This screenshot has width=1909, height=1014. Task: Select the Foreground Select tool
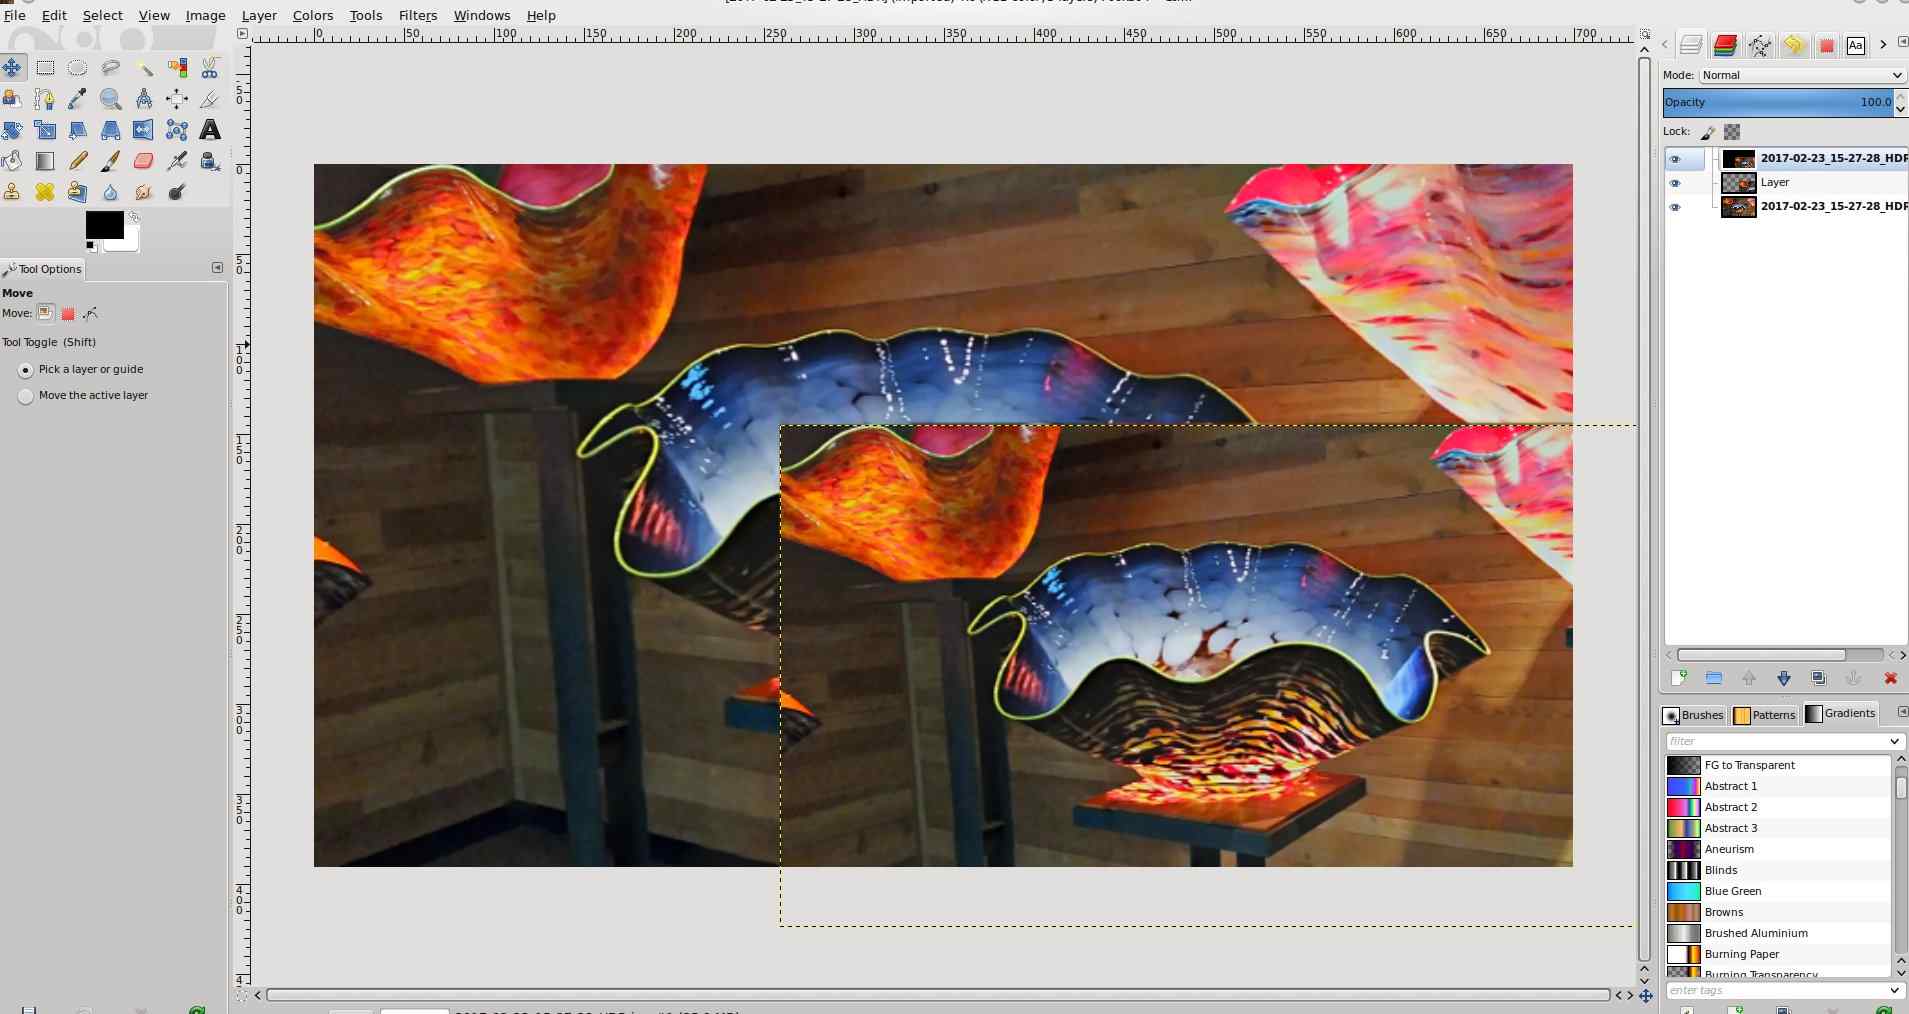[x=12, y=99]
